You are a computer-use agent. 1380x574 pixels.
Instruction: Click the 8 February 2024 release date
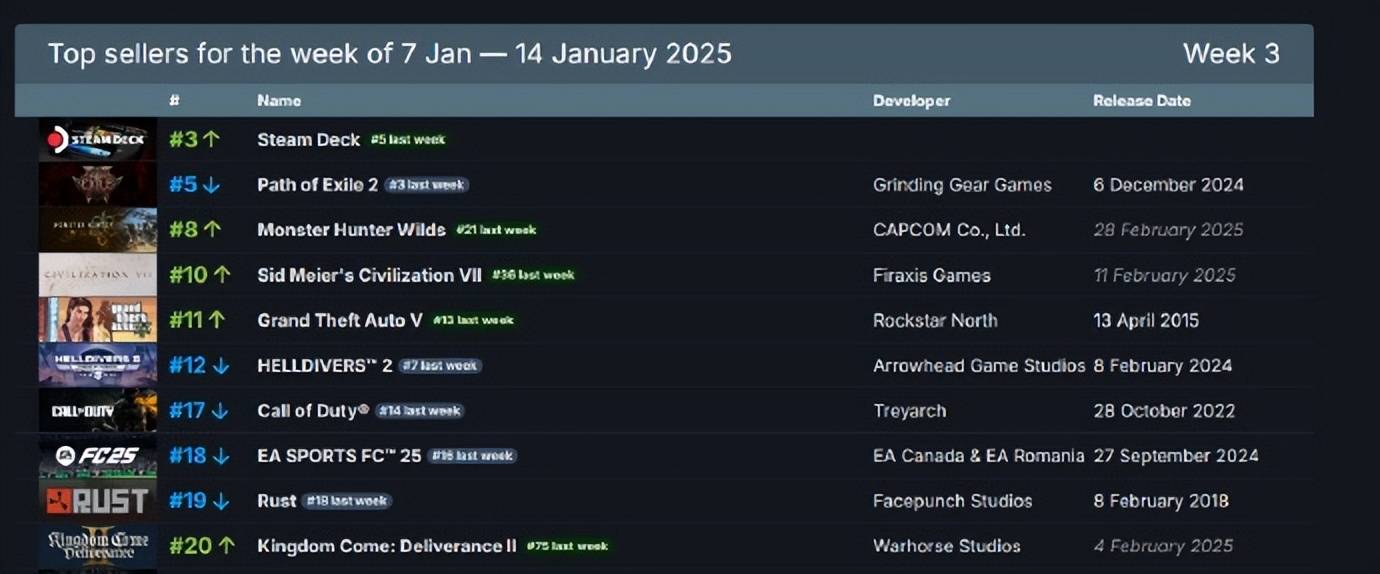(x=1163, y=366)
